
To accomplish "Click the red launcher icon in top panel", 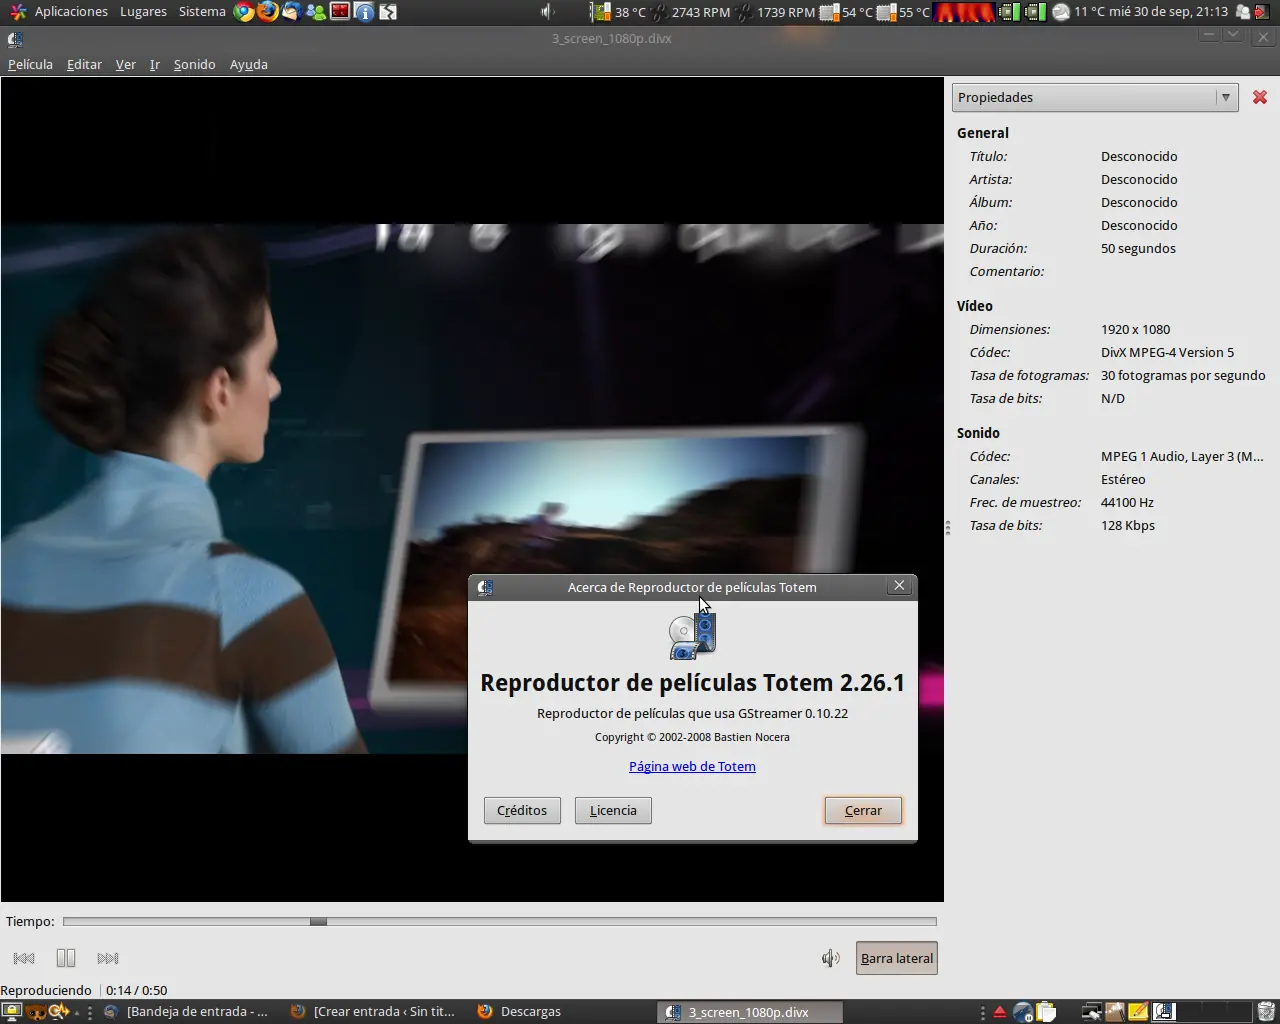I will 340,12.
